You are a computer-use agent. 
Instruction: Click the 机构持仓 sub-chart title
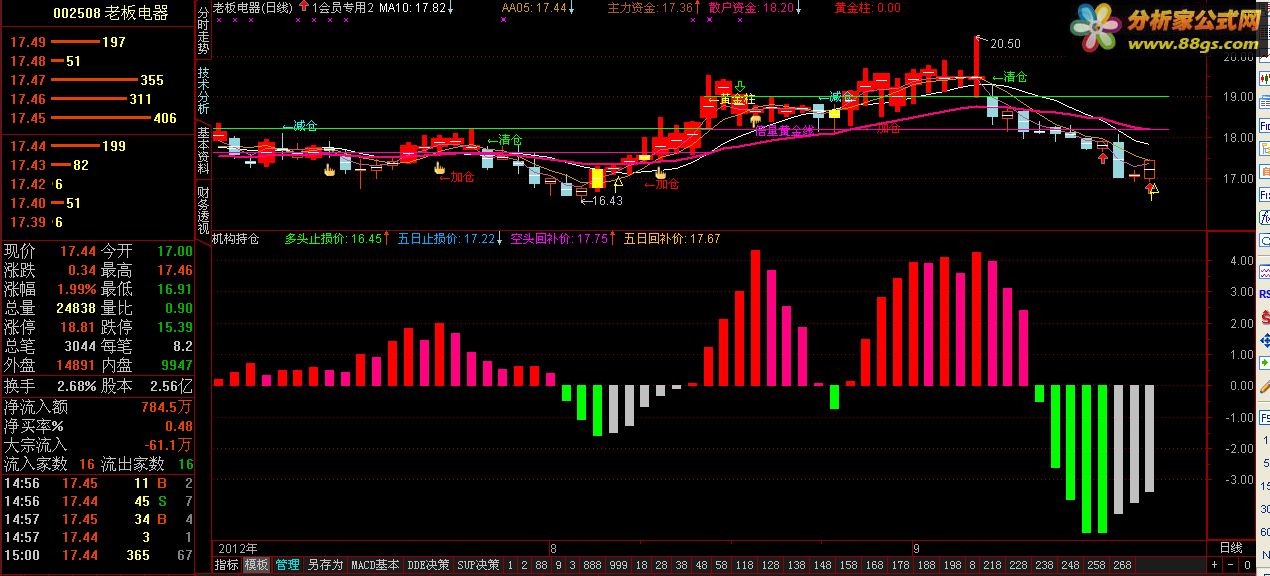click(236, 239)
